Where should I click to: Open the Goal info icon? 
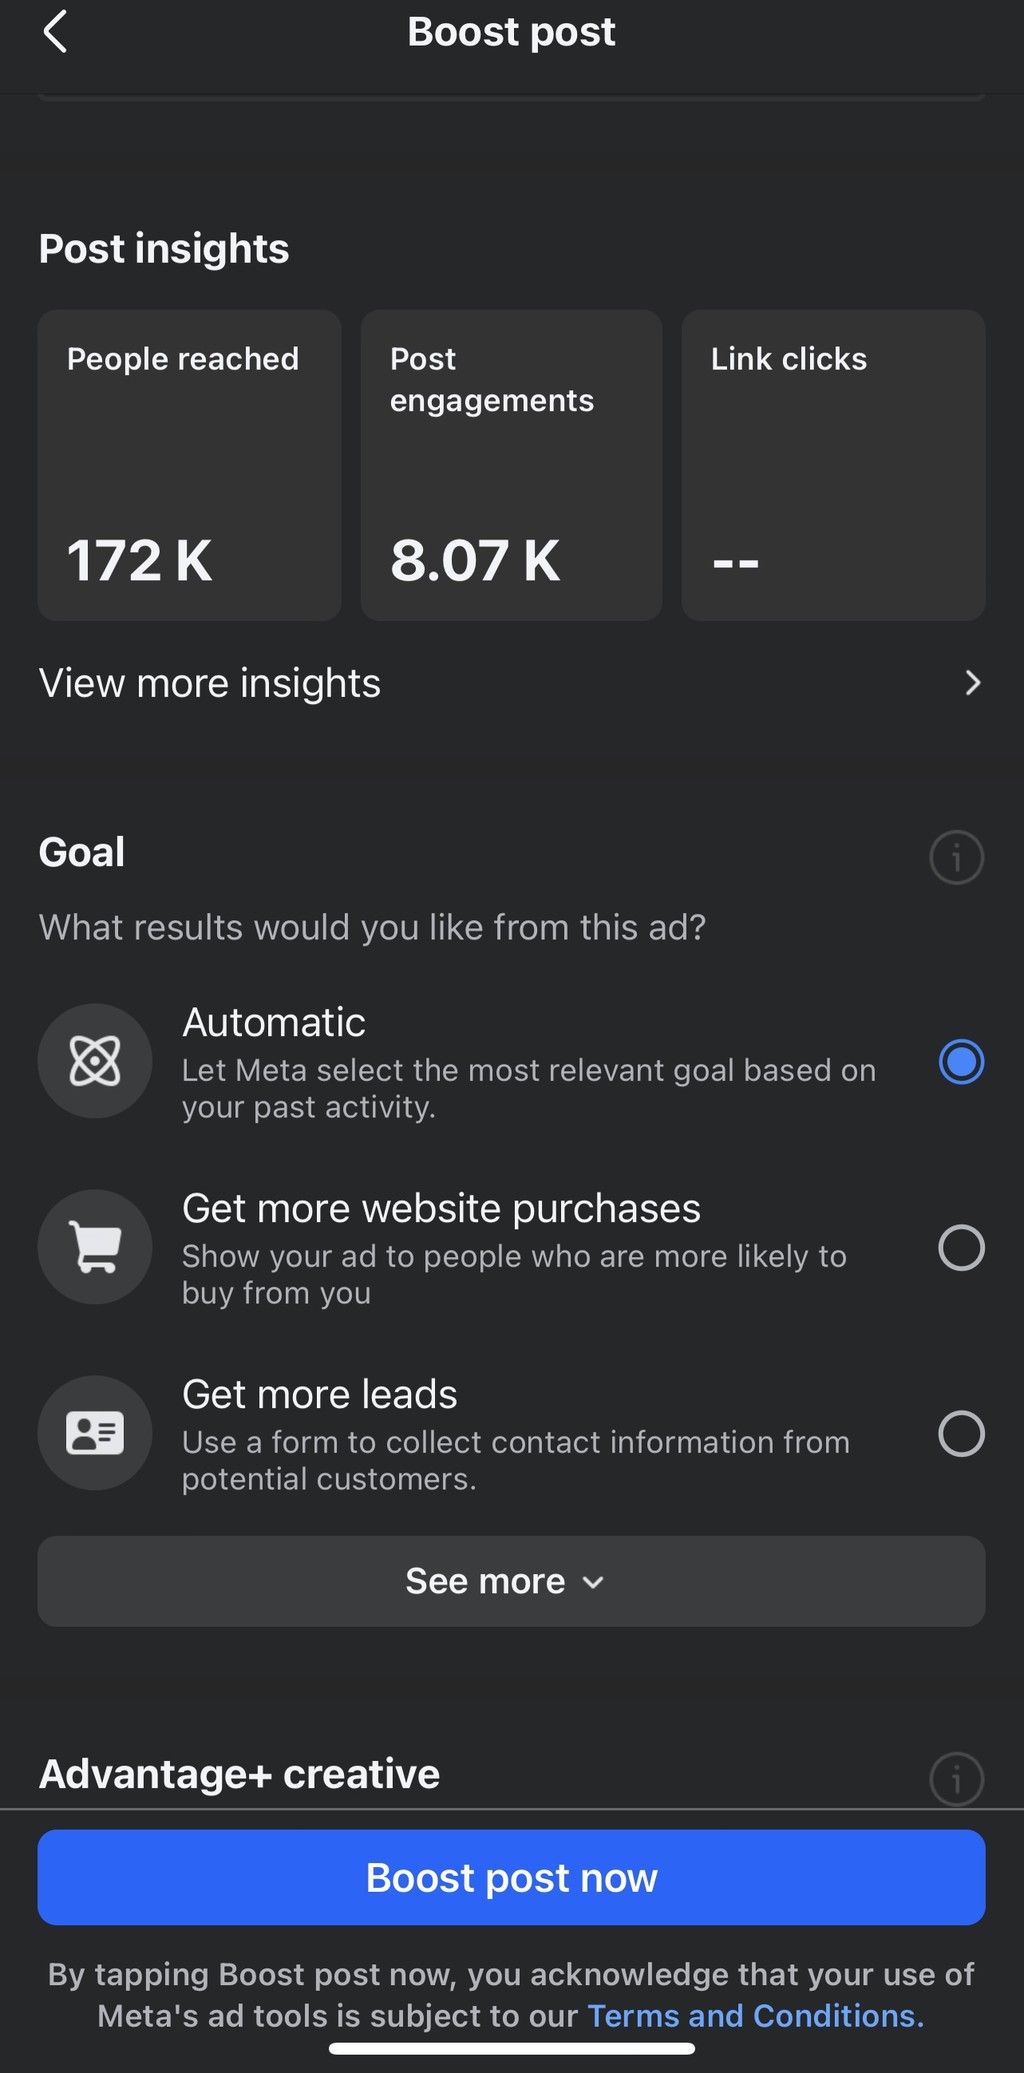point(956,857)
